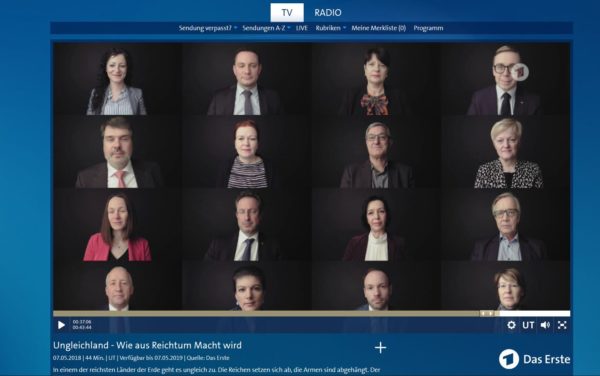
Task: Open the Rubriken dropdown menu
Action: [x=331, y=28]
